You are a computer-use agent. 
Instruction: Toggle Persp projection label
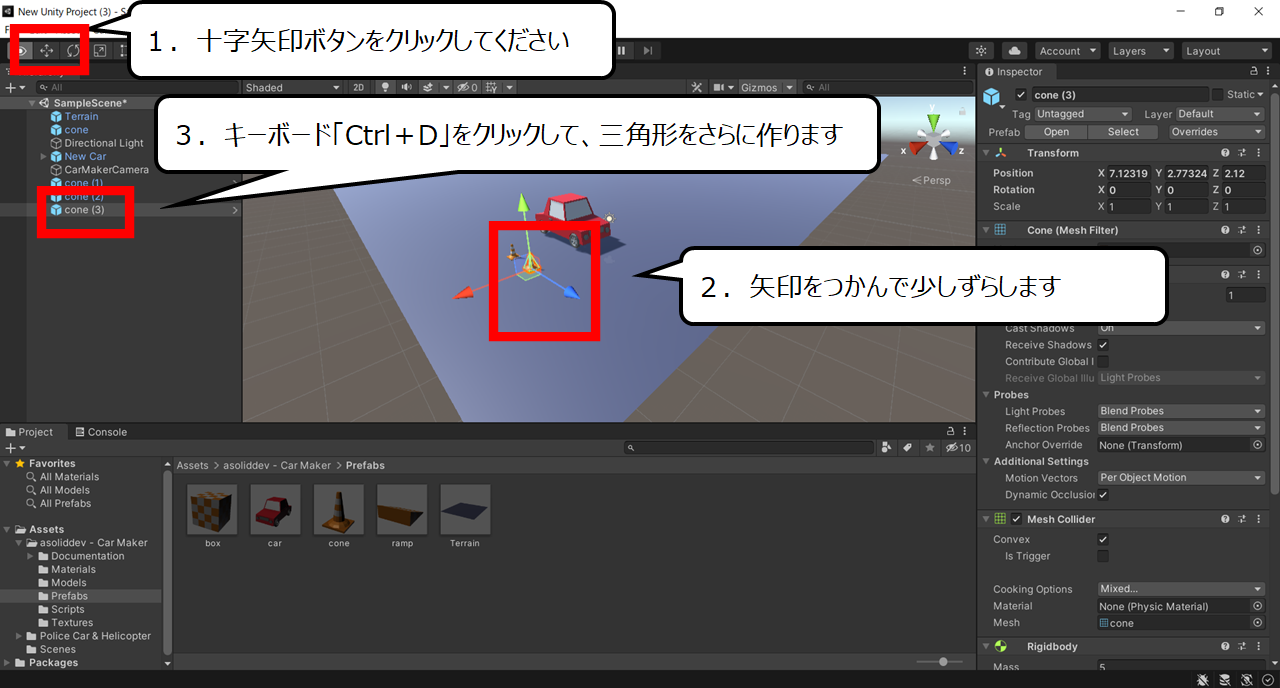coord(931,181)
